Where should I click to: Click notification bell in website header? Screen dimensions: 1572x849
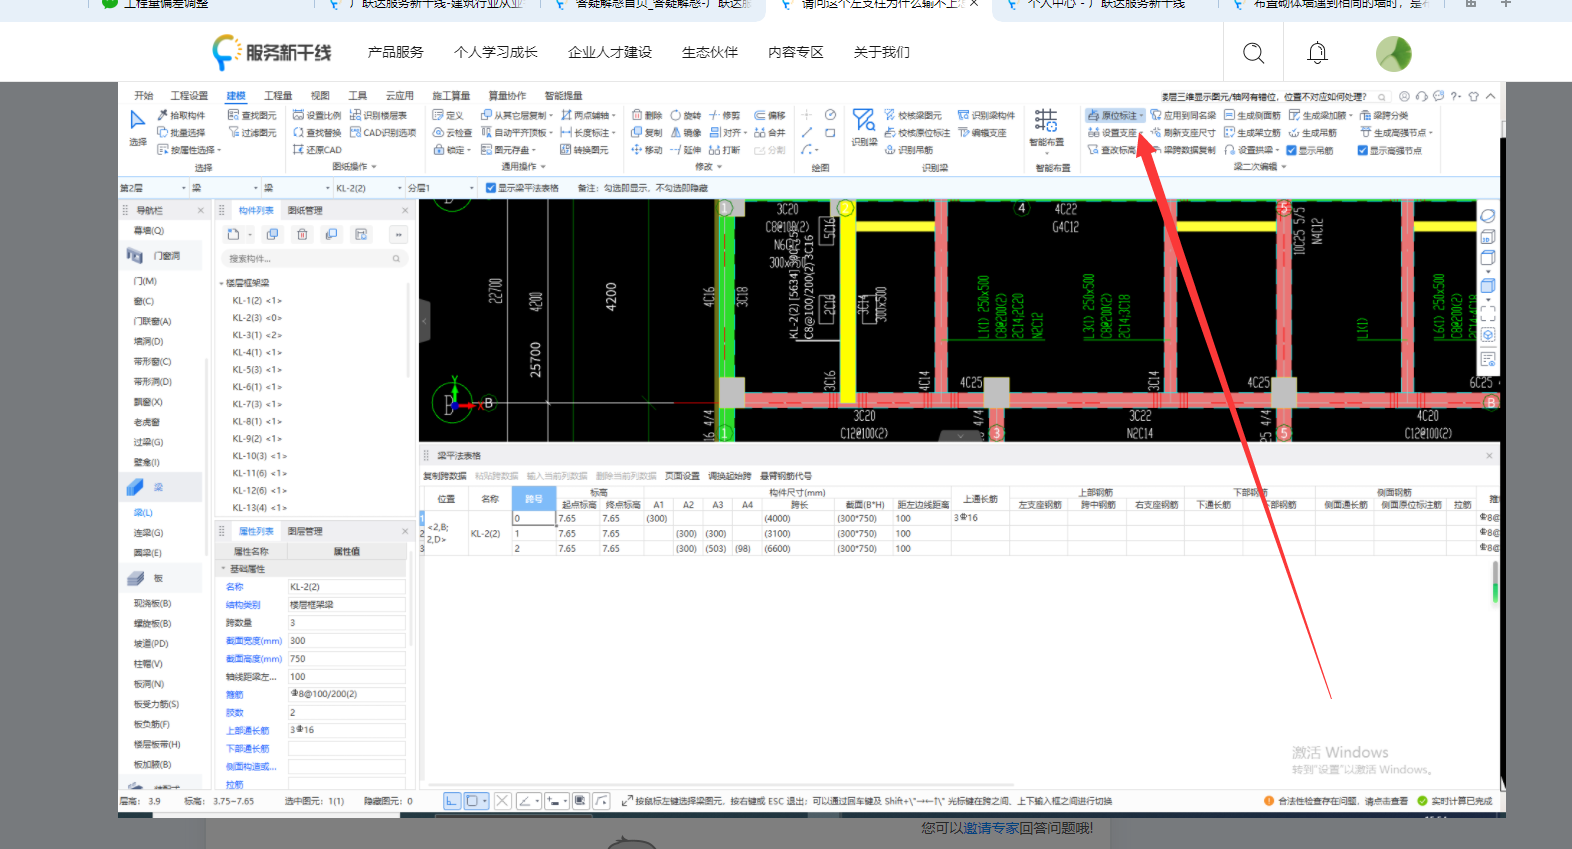pyautogui.click(x=1318, y=53)
